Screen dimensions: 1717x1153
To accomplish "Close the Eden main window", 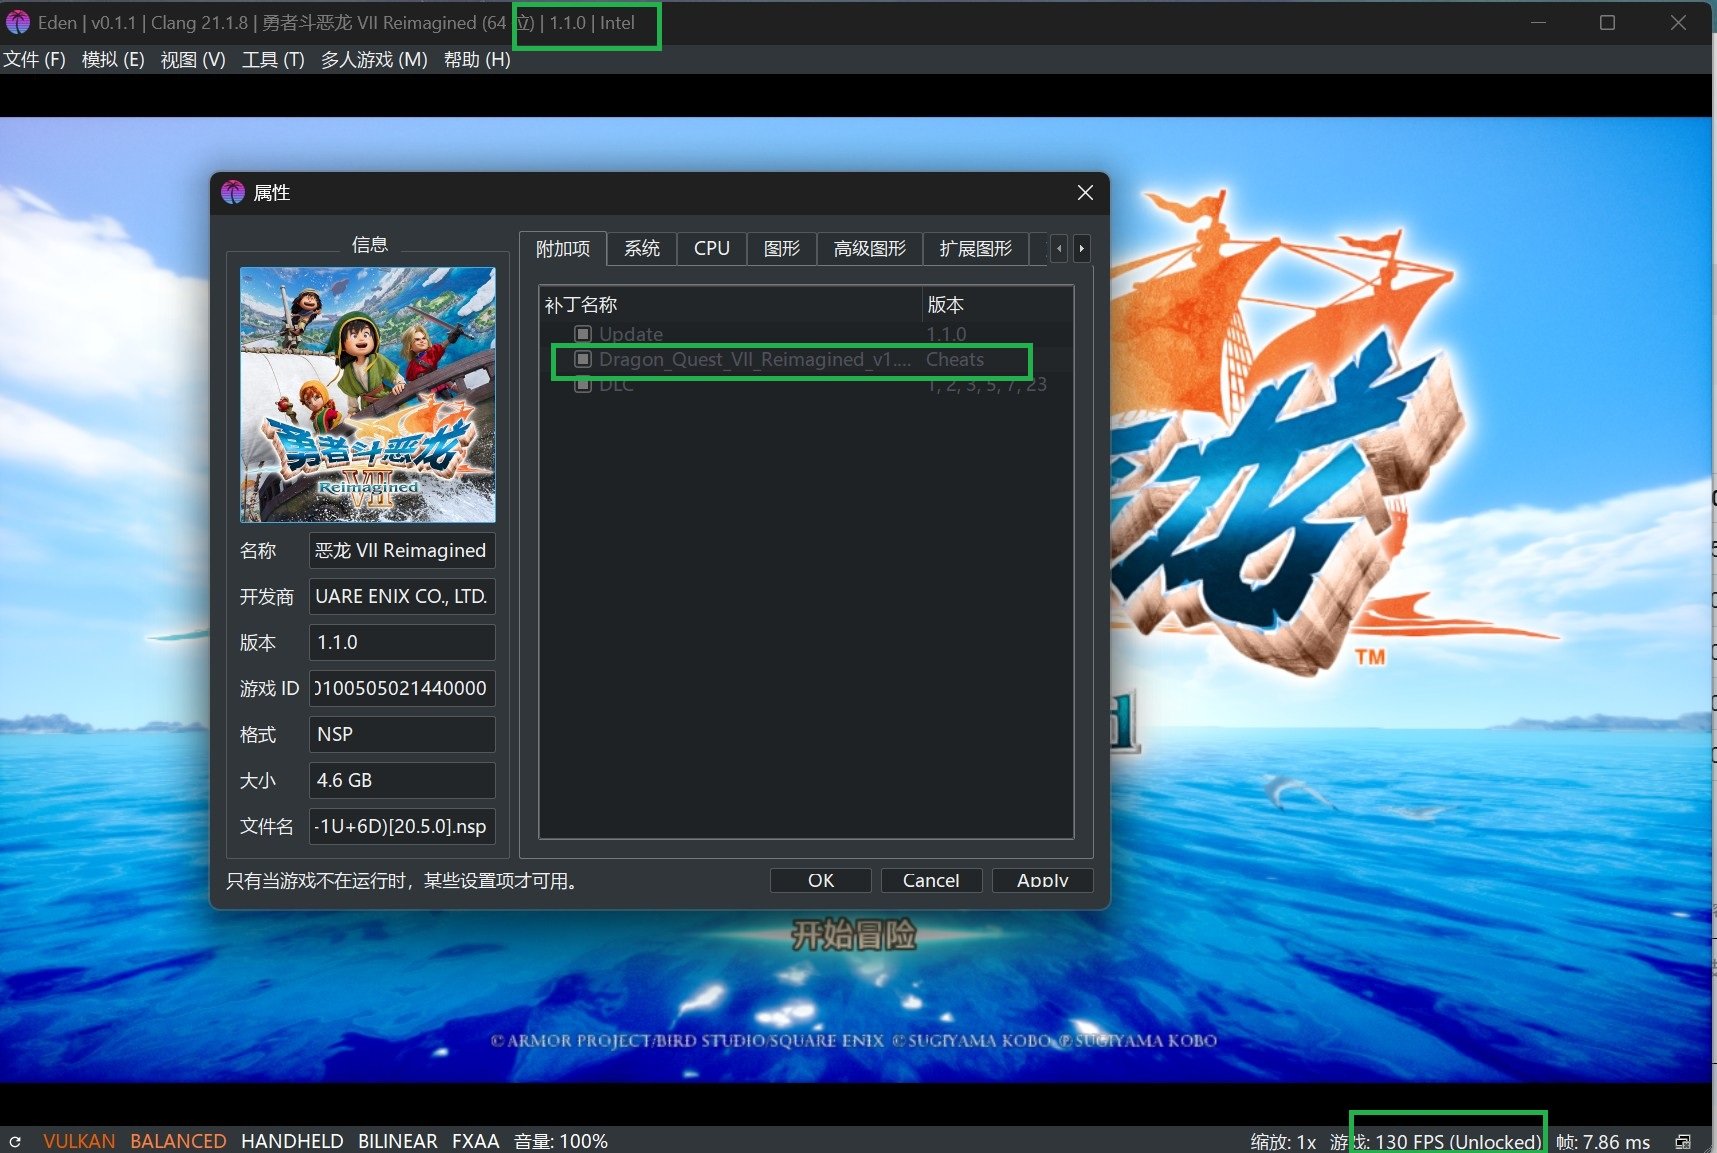I will tap(1678, 22).
